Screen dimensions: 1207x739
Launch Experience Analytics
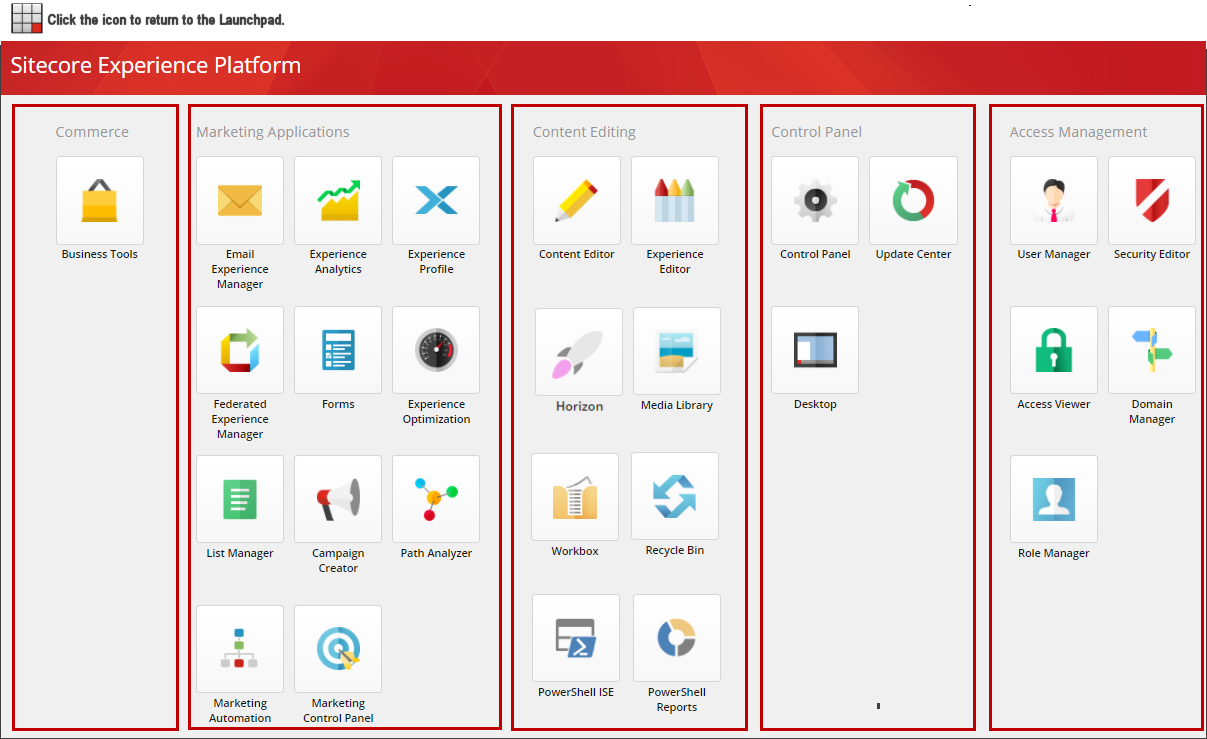click(x=338, y=200)
